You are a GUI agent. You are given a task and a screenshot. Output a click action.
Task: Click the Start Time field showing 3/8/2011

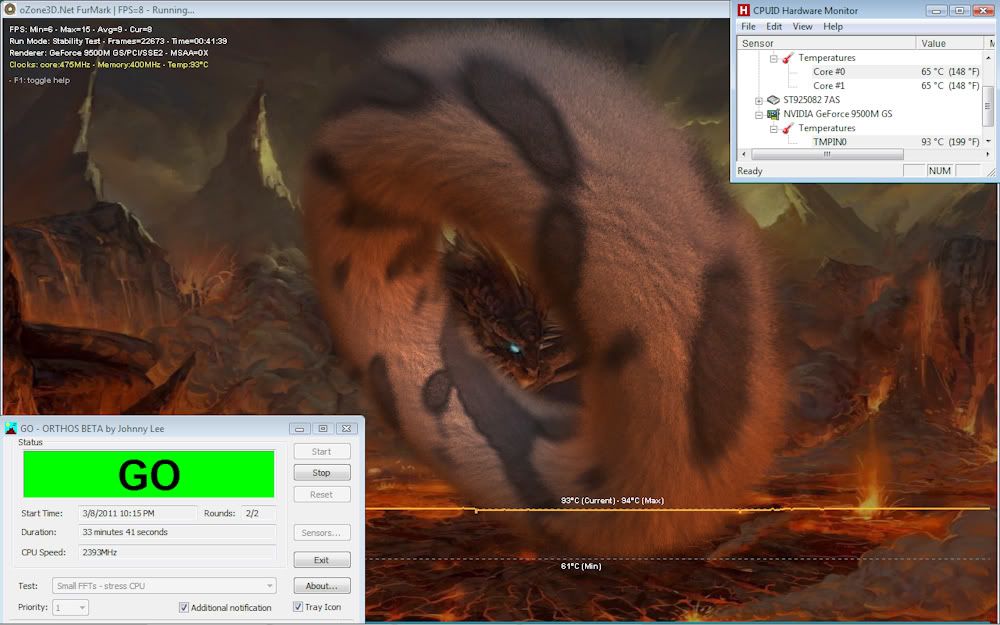137,513
